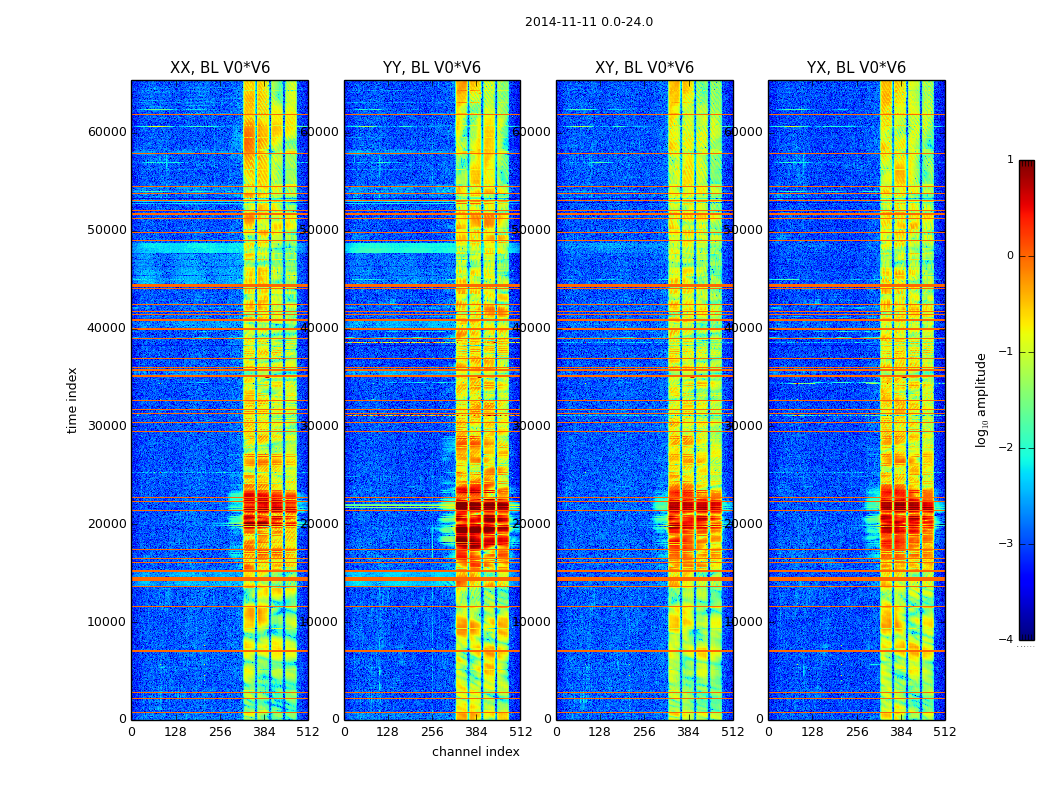The image size is (1050, 800).
Task: Click the figure title "2014-11-11 0.0-24.0"
Action: pyautogui.click(x=588, y=22)
